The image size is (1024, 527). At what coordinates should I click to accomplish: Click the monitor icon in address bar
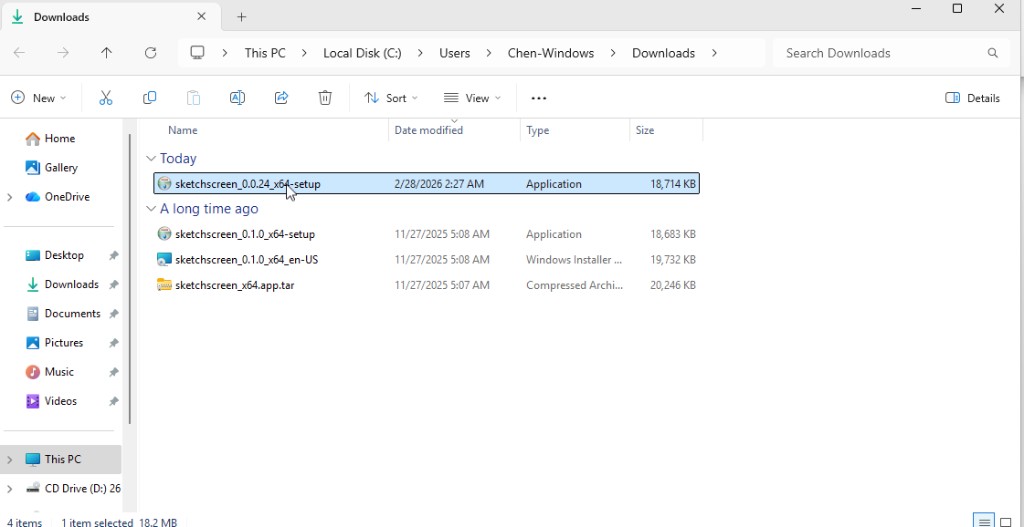(x=197, y=53)
